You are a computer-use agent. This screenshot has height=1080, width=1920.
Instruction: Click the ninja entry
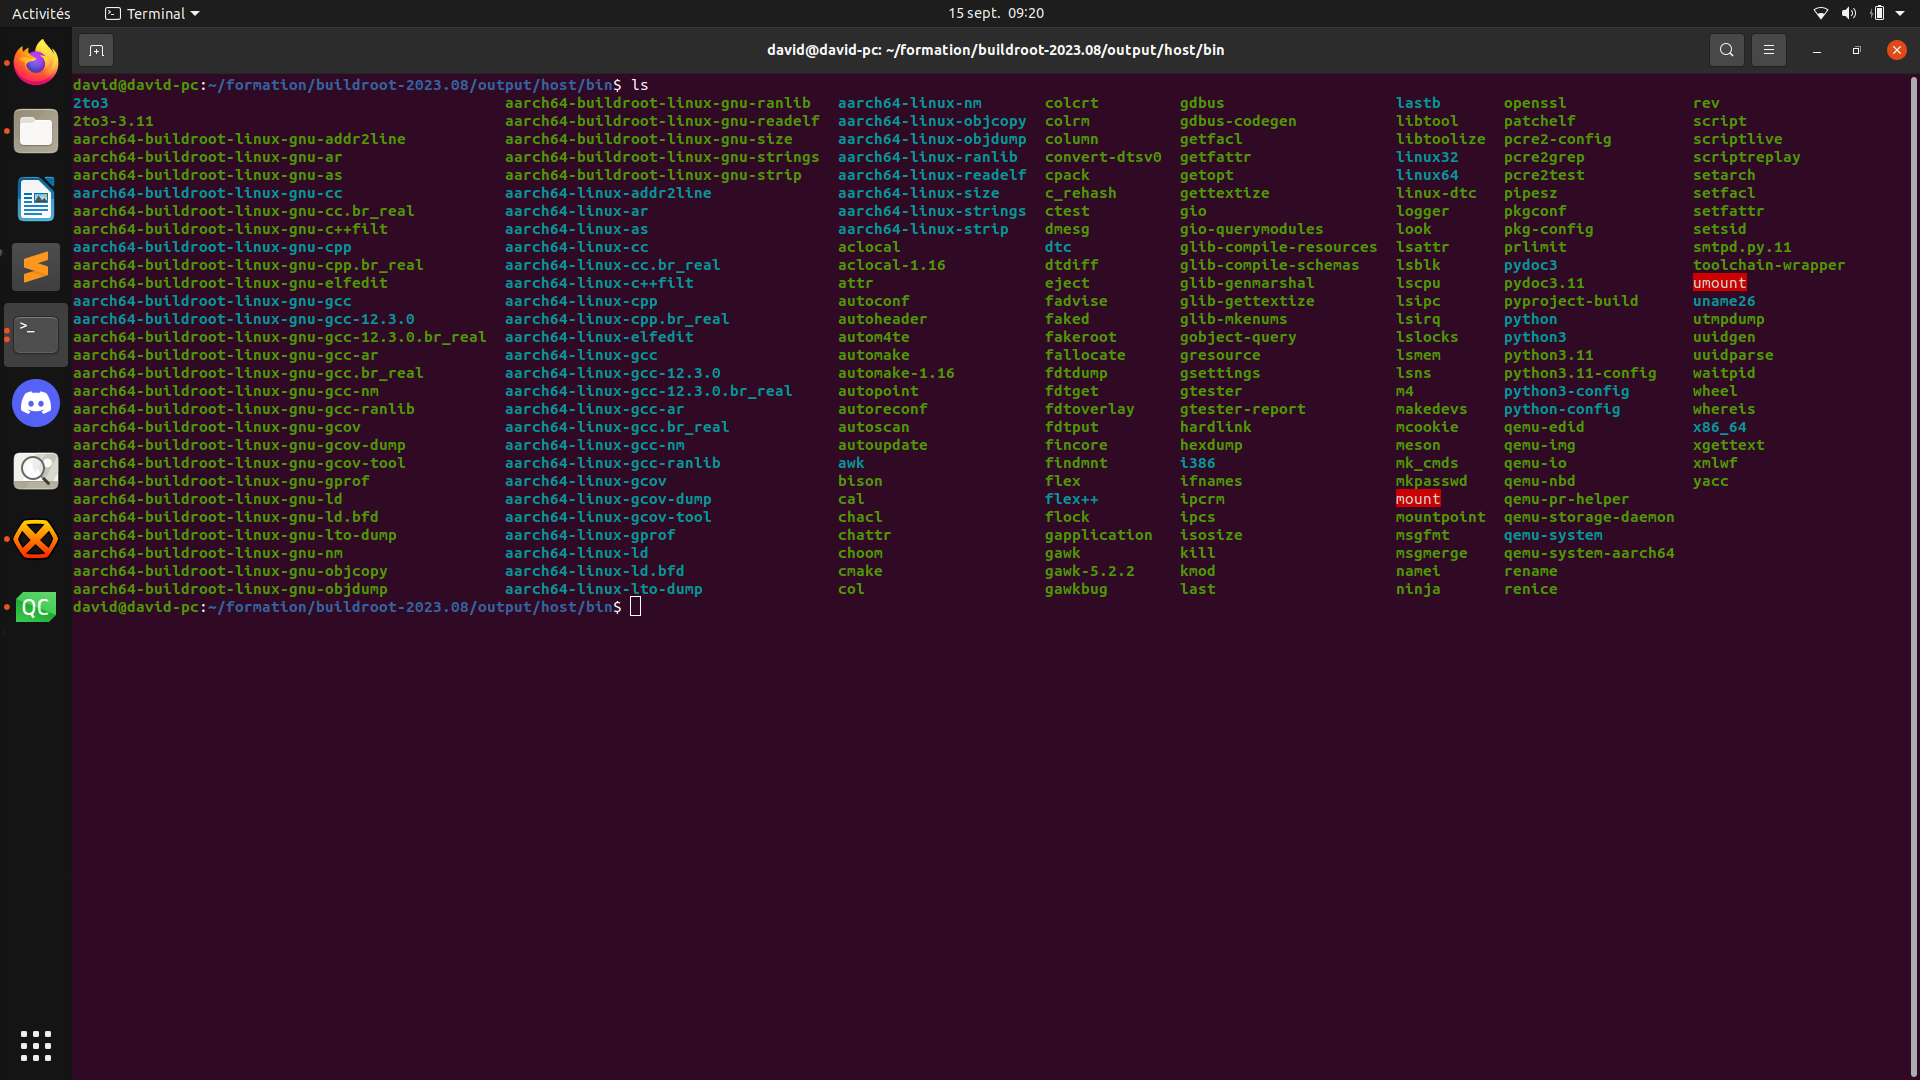pos(1418,589)
